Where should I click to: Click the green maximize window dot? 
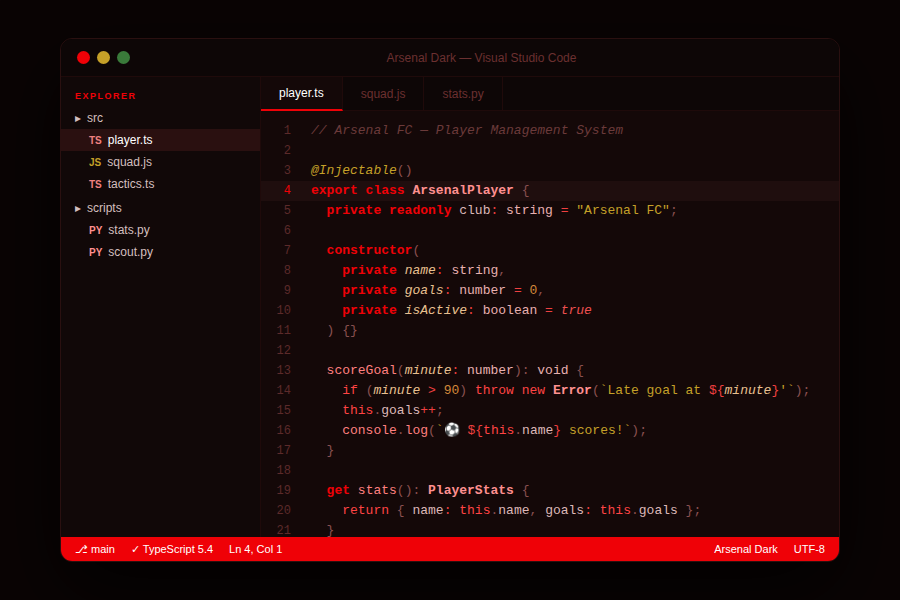tap(123, 57)
